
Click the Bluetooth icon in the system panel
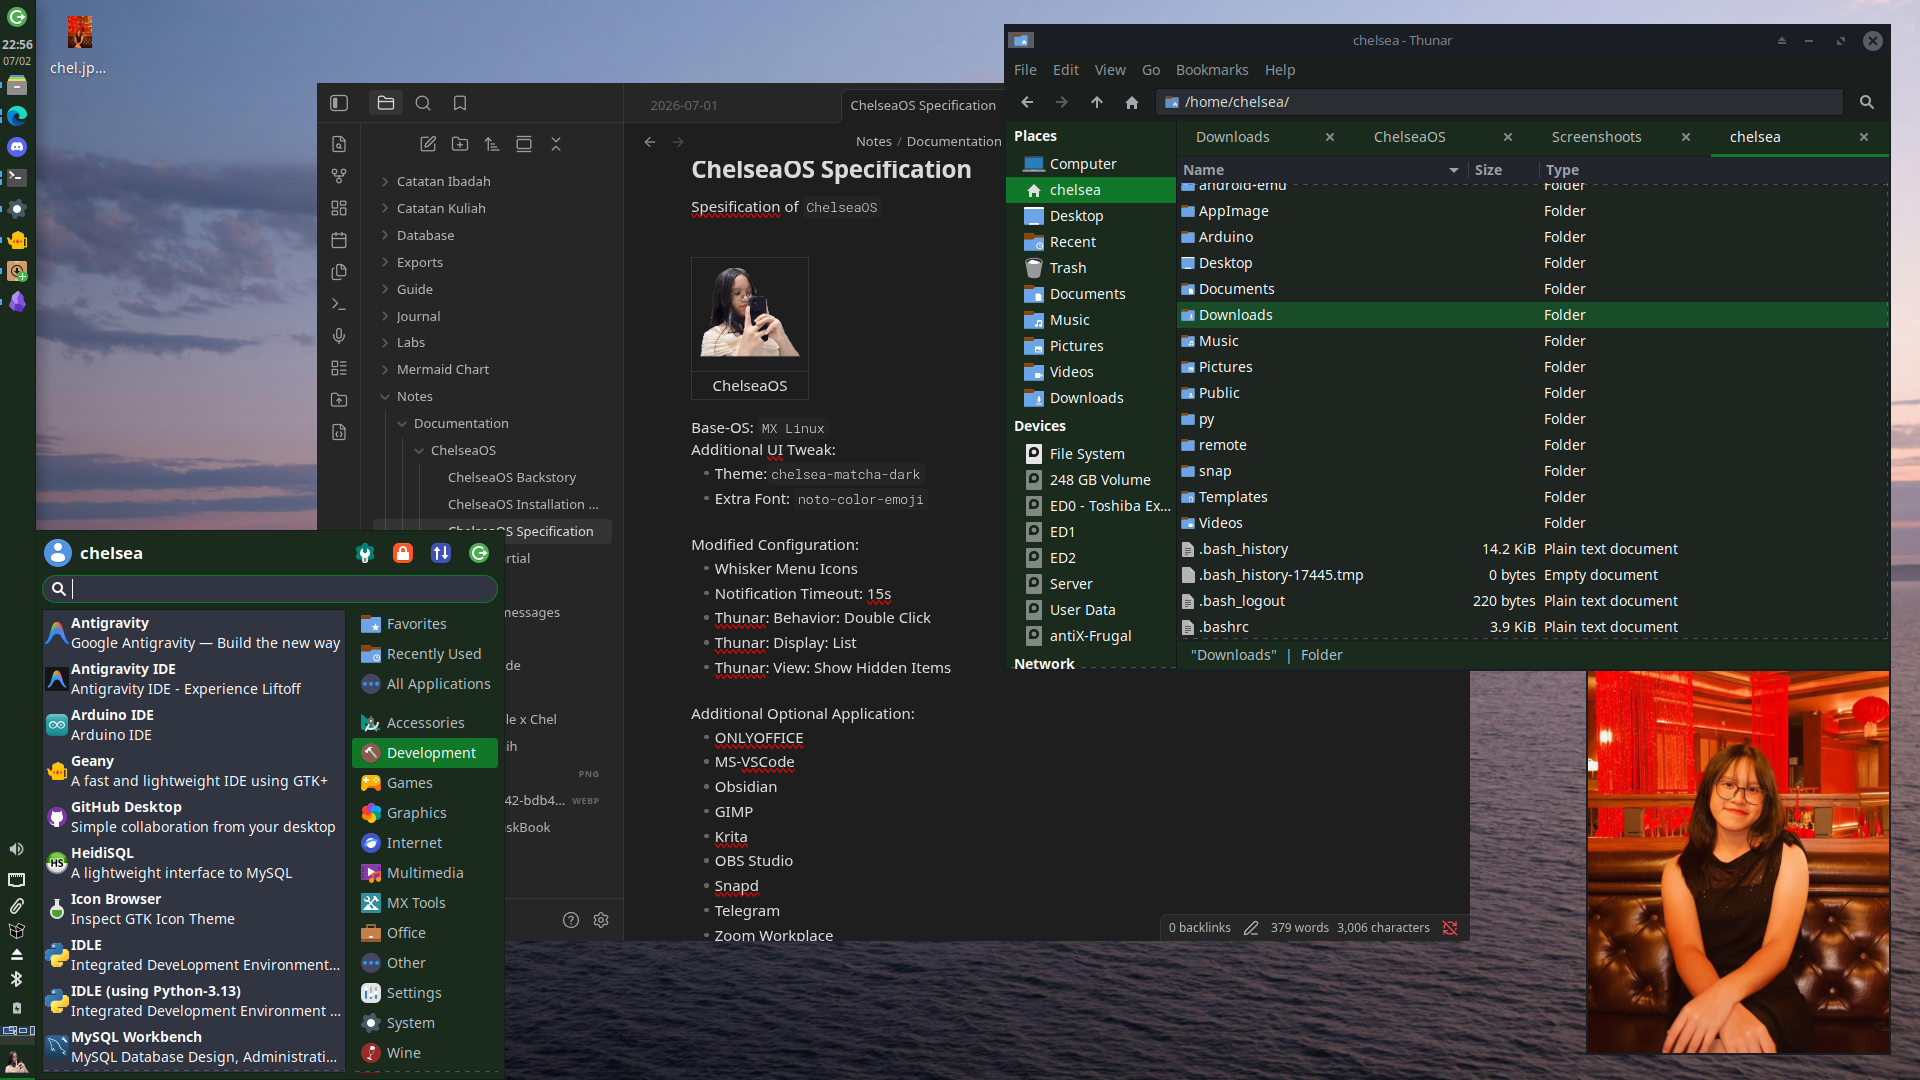click(x=17, y=979)
